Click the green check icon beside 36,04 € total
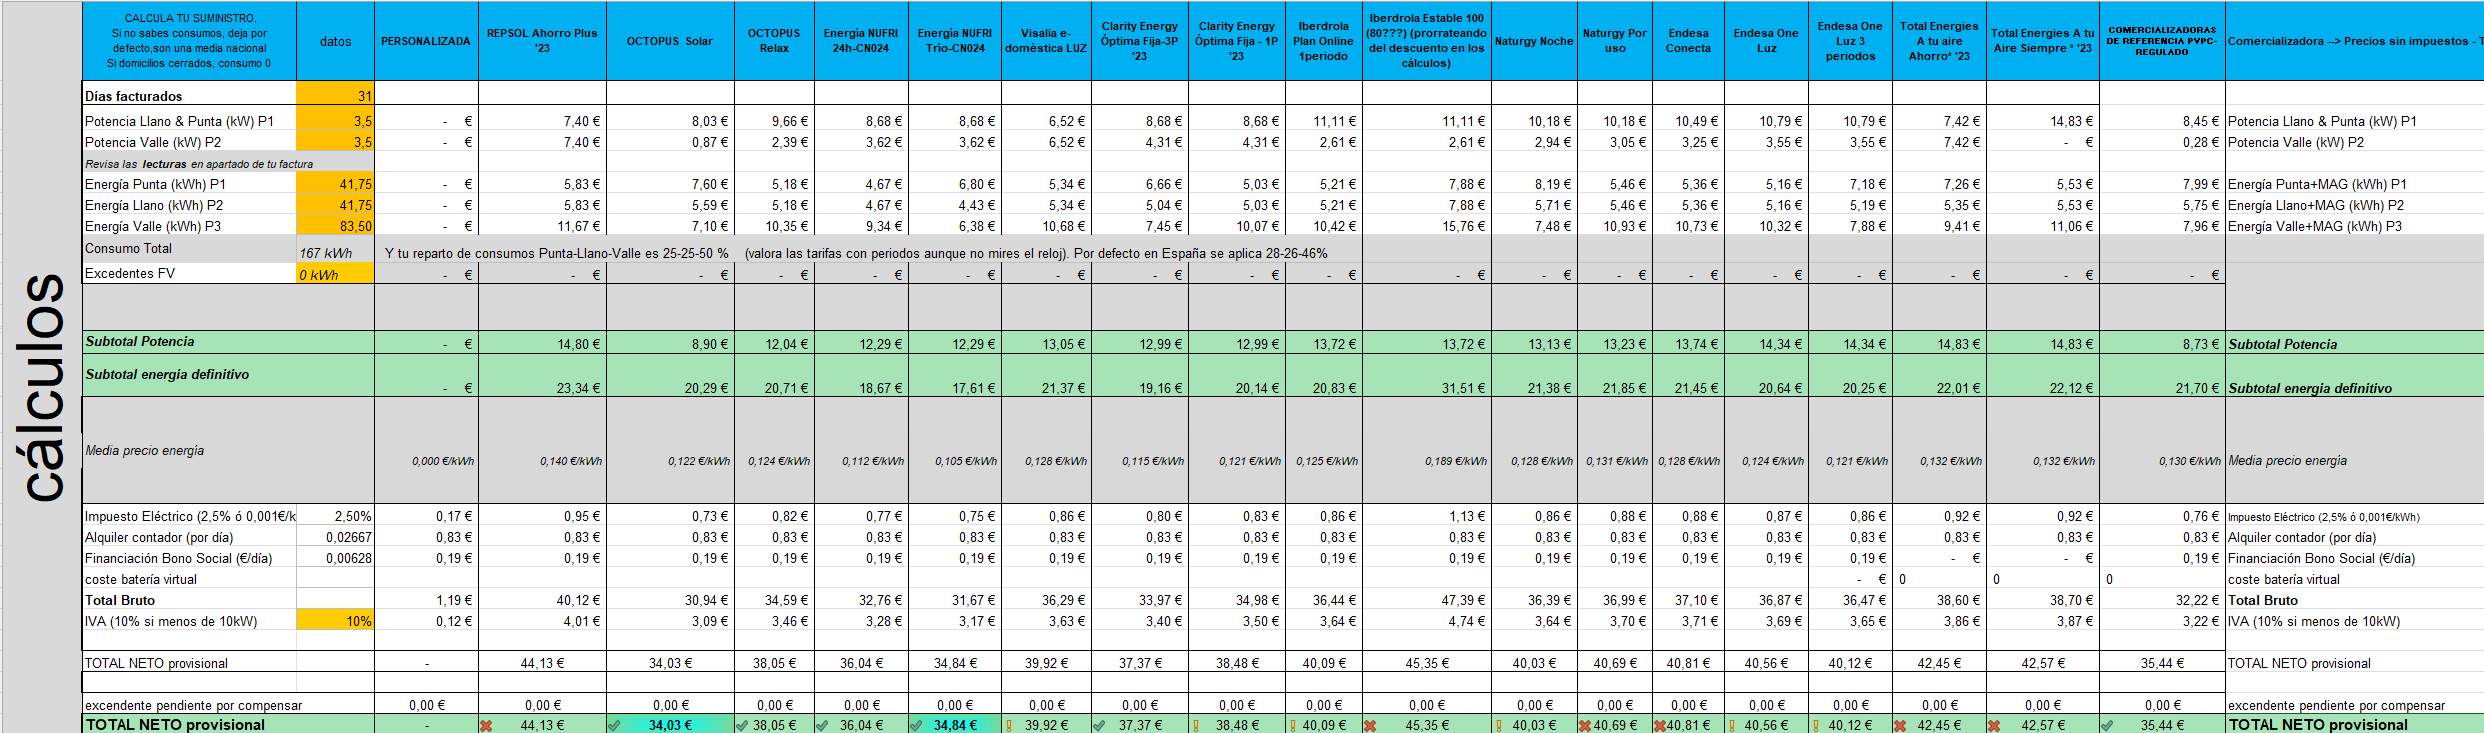The image size is (2484, 733). 822,725
